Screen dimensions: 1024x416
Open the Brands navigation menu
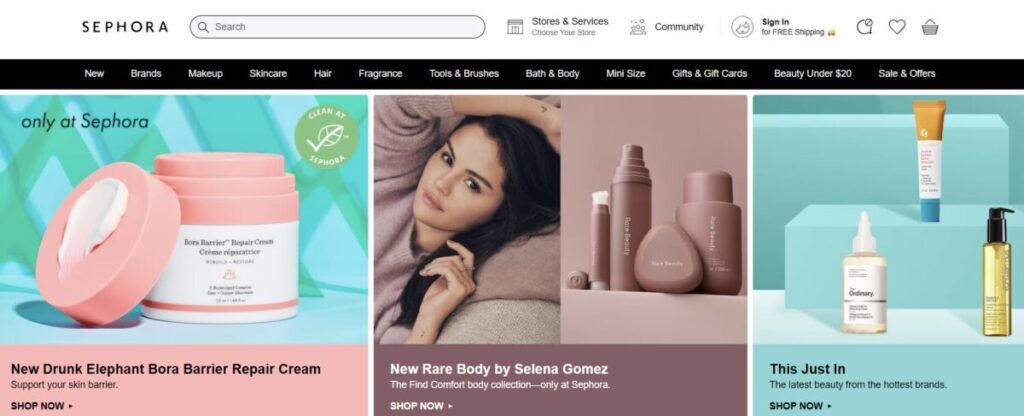(146, 74)
